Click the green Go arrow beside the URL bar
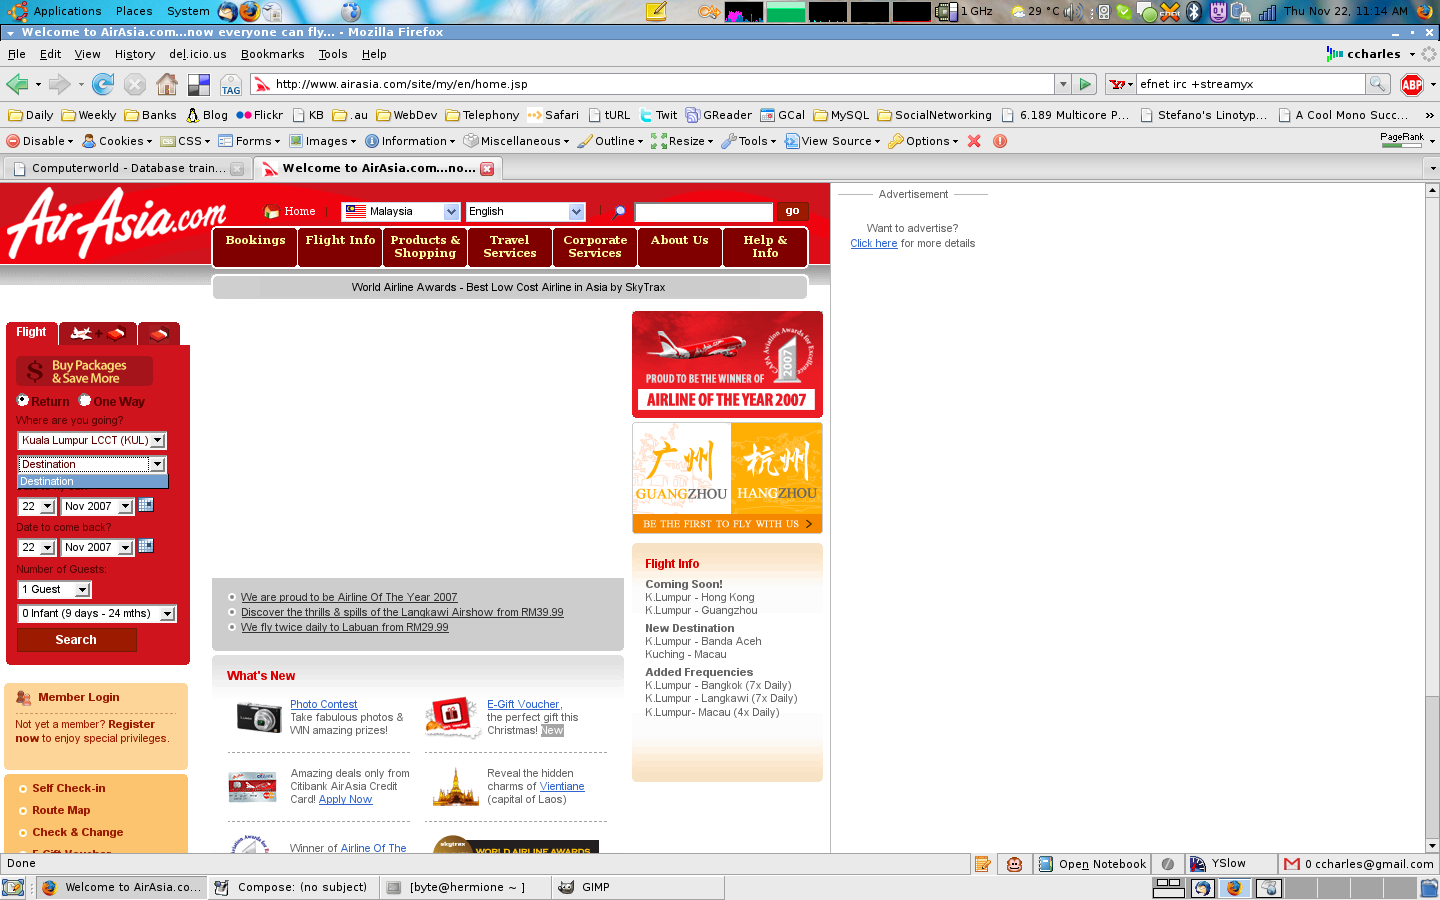The height and width of the screenshot is (900, 1440). 1085,84
